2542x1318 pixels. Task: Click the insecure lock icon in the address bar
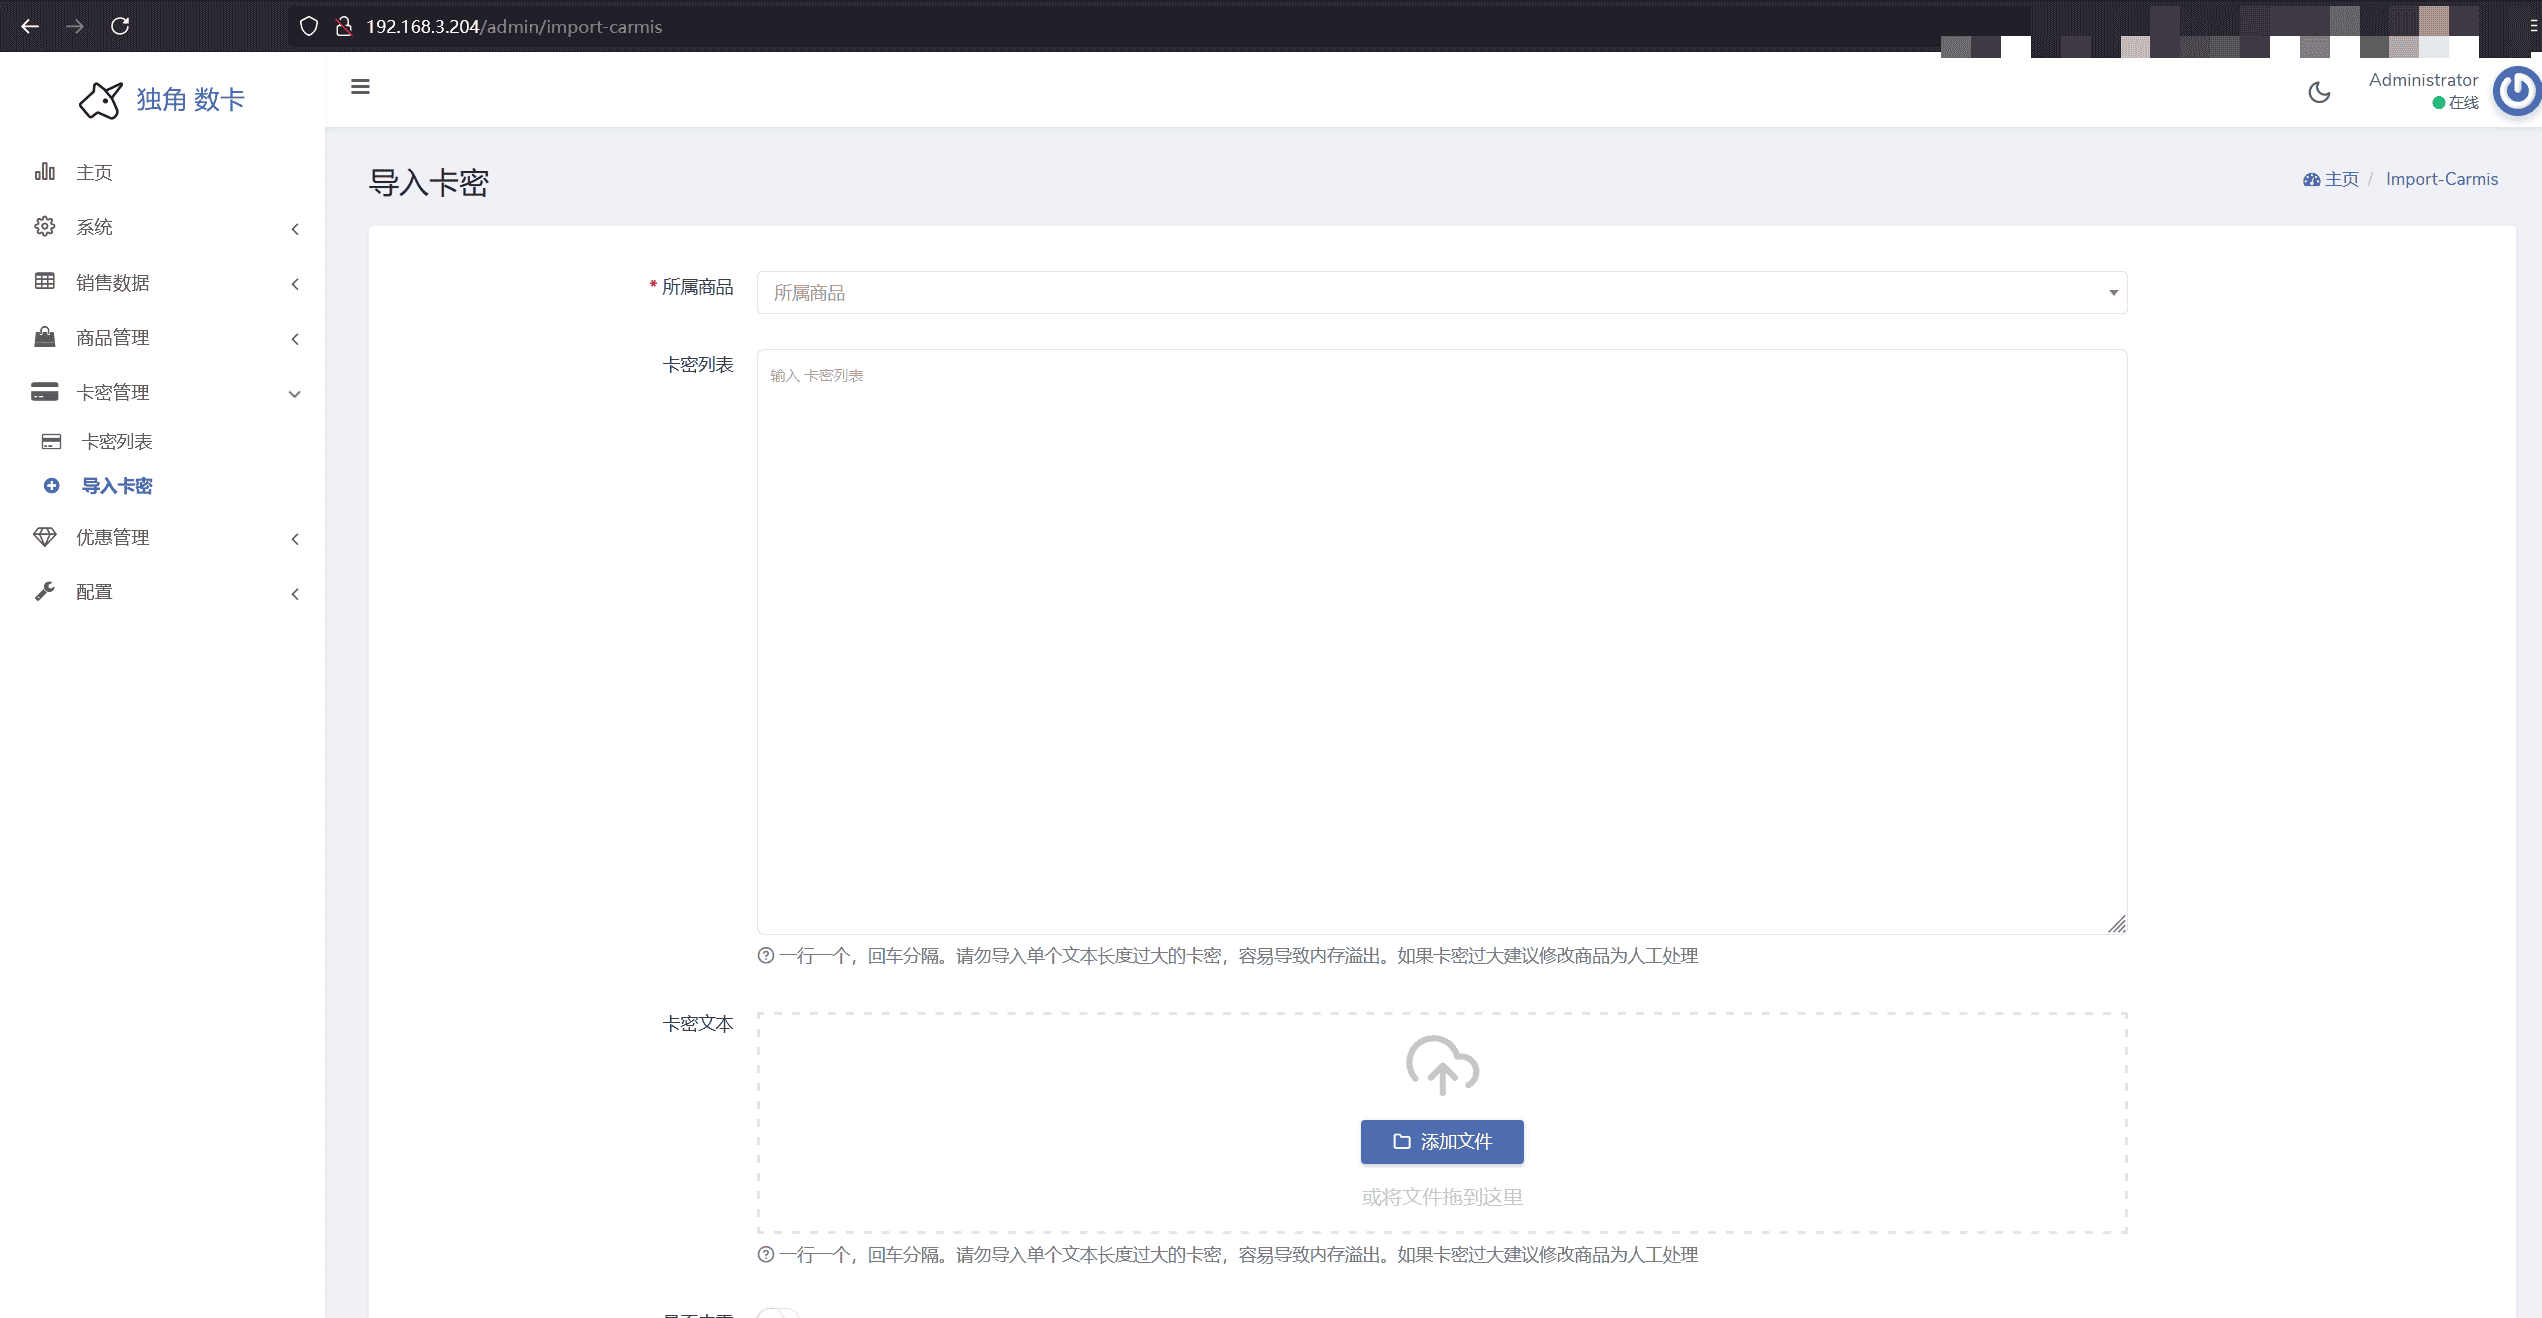344,26
